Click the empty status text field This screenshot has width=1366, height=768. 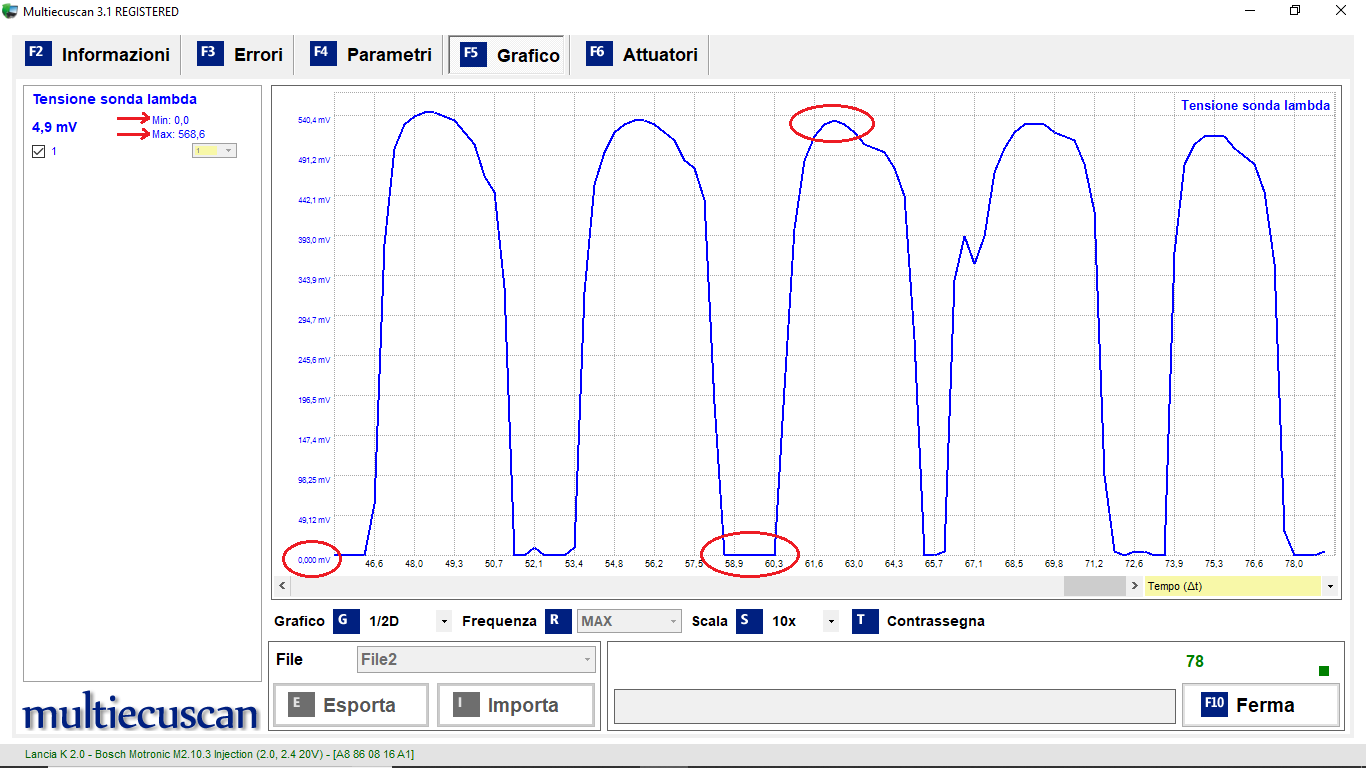894,706
